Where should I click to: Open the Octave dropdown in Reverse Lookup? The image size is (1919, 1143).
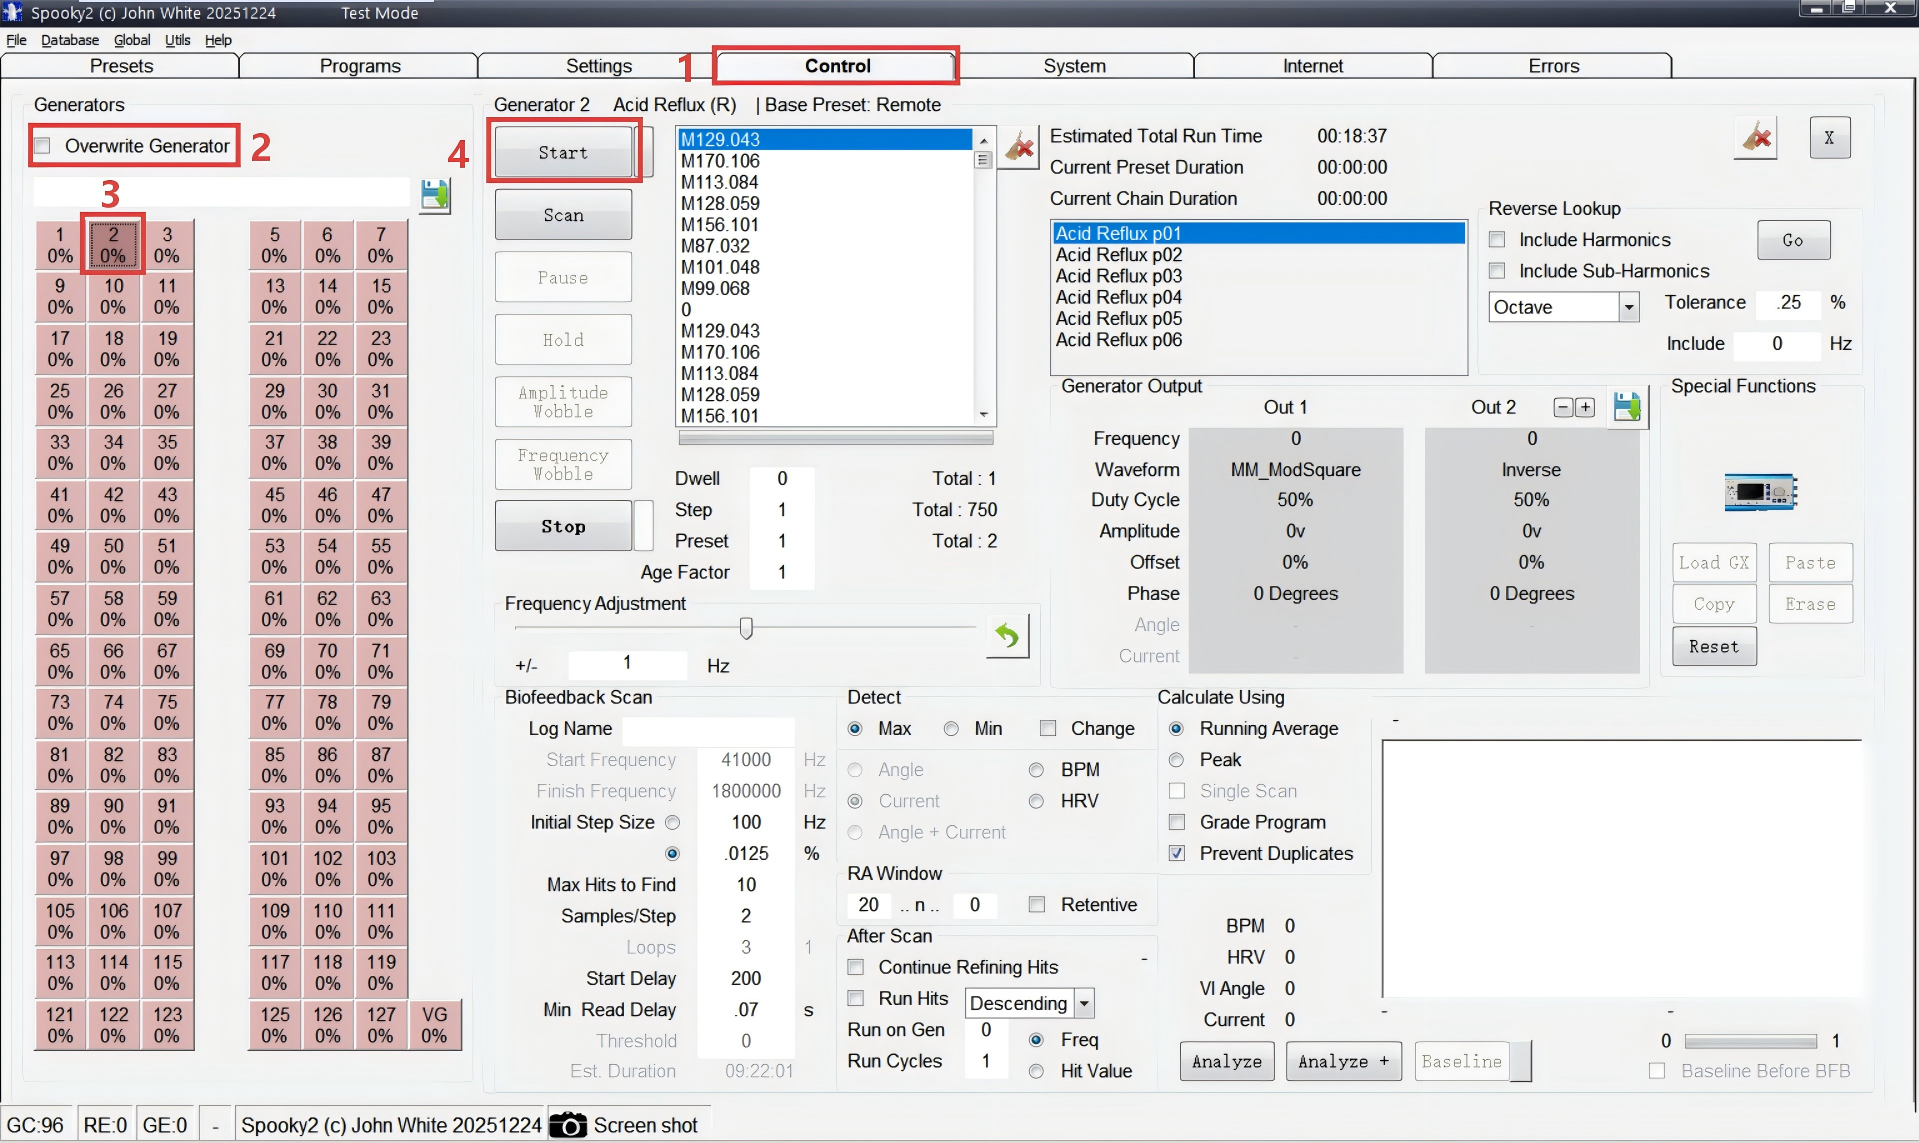pos(1630,307)
